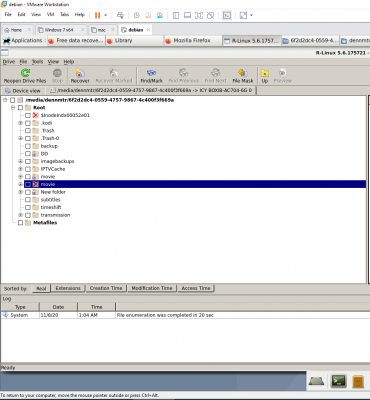This screenshot has width=370, height=400.
Task: Switch to Mozilla Firefox taskbar window
Action: pyautogui.click(x=192, y=40)
